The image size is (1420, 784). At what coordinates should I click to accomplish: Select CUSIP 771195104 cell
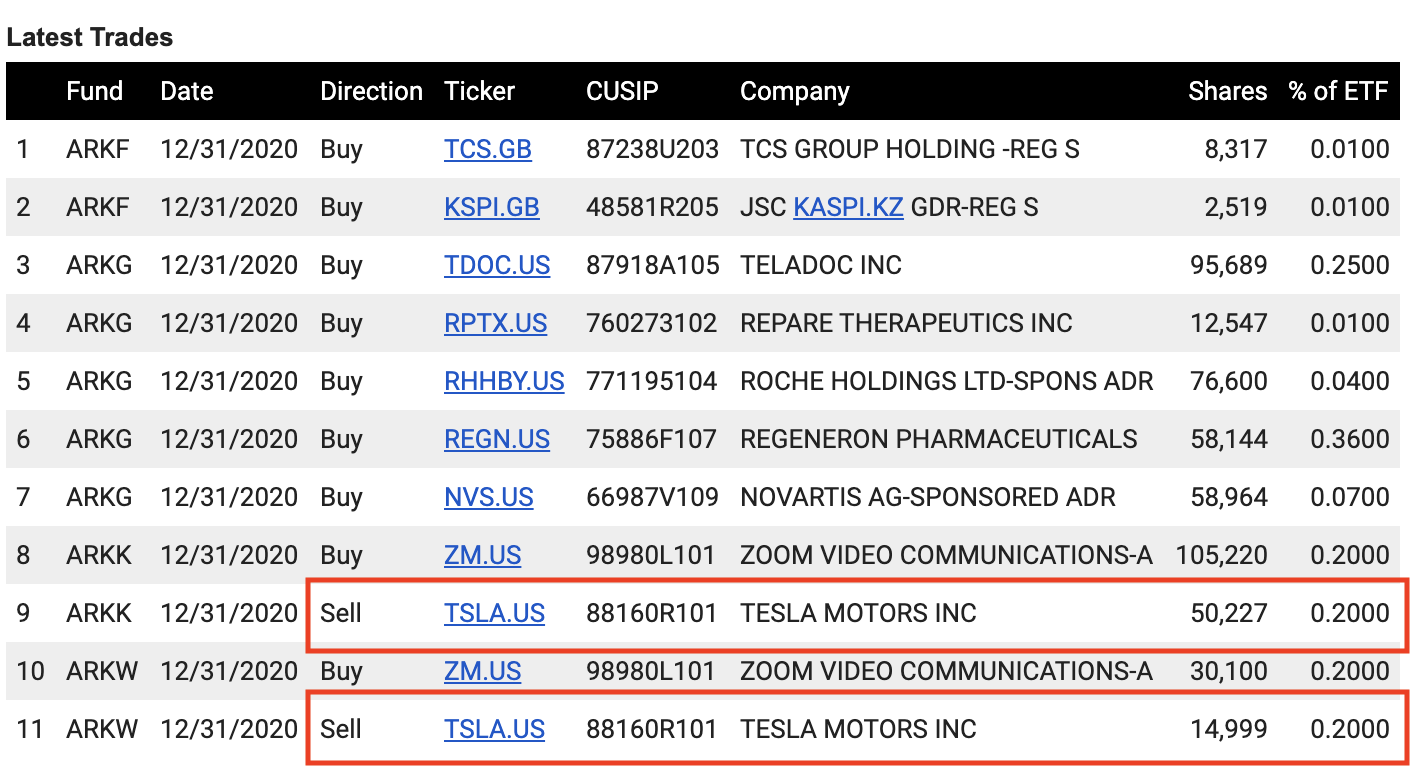click(652, 382)
